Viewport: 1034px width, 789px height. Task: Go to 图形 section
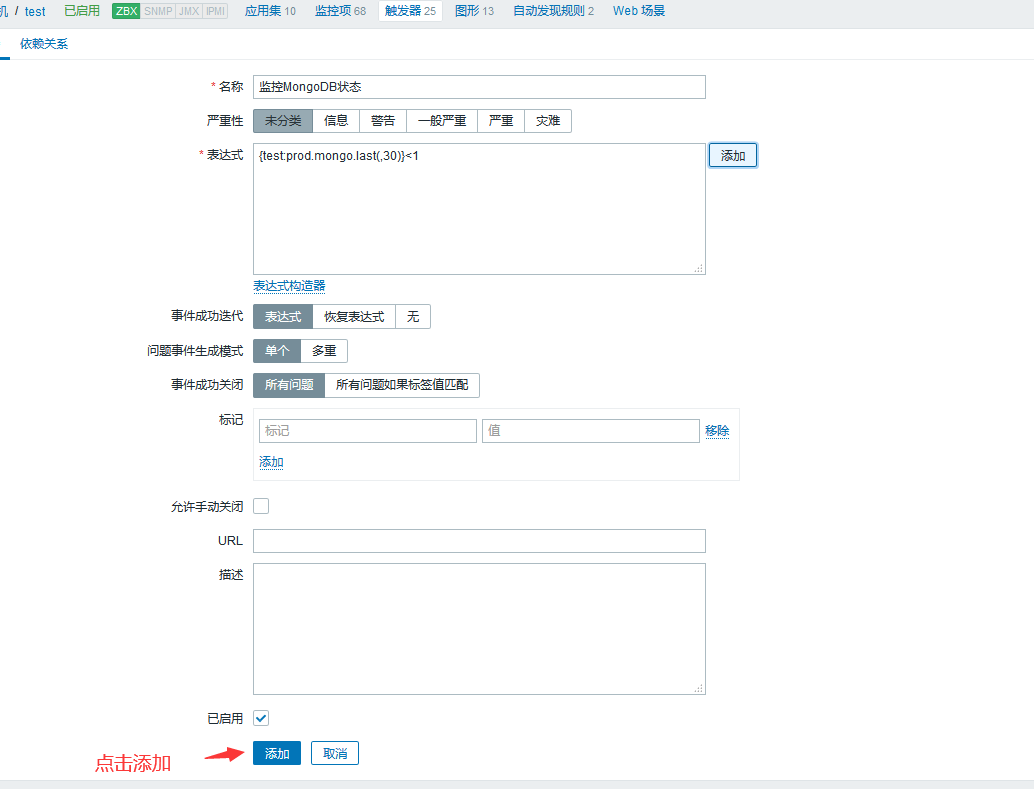click(474, 11)
